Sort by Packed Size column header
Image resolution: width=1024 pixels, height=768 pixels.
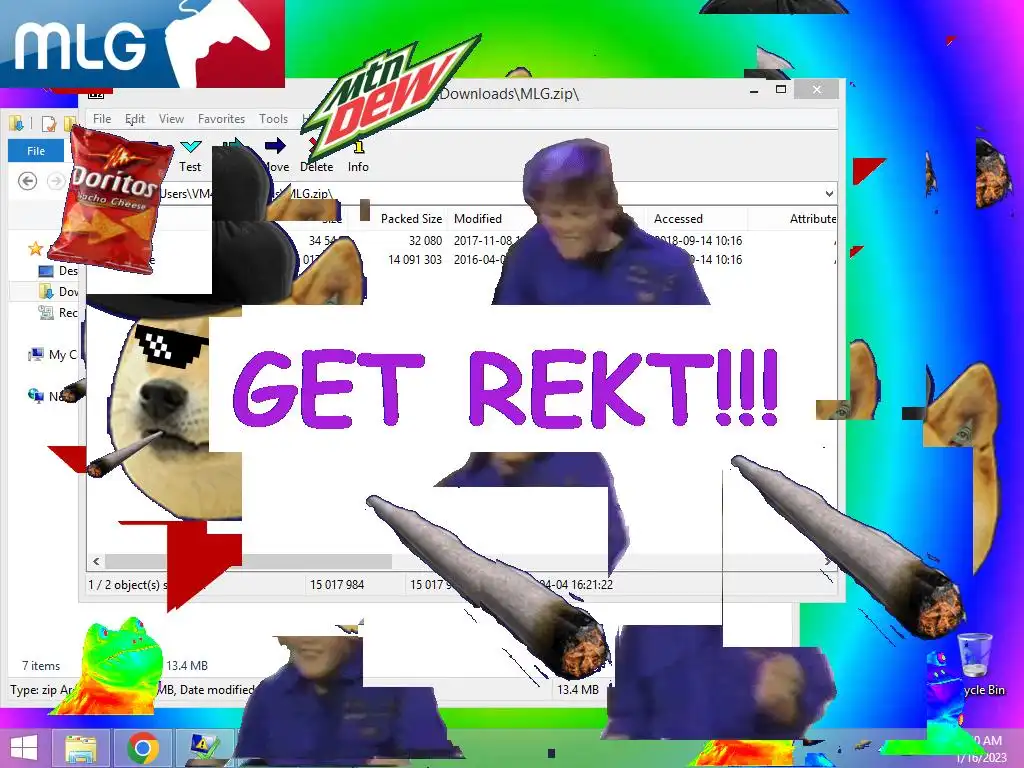point(411,219)
